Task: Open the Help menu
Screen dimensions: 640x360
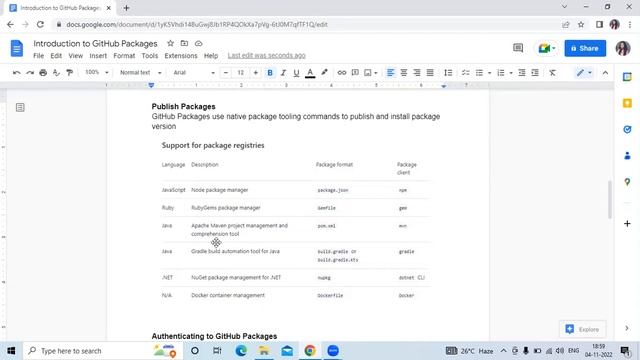Action: (x=211, y=56)
